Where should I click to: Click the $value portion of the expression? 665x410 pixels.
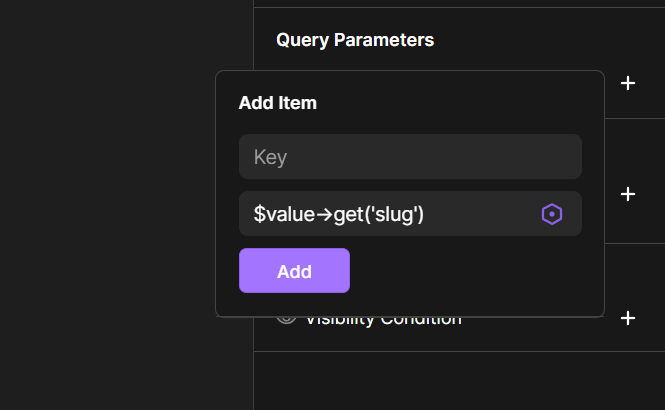(284, 214)
